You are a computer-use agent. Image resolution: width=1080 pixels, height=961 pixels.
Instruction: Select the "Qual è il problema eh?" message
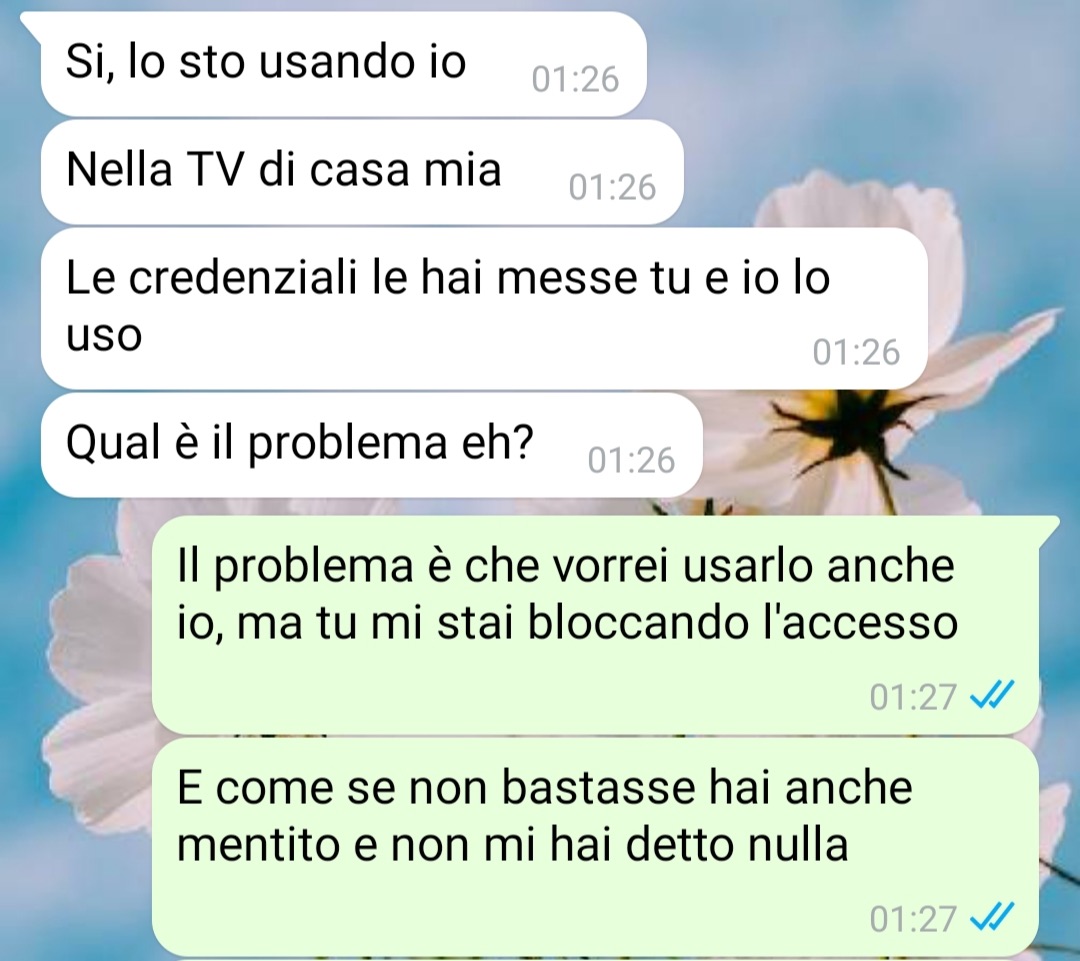click(x=372, y=445)
